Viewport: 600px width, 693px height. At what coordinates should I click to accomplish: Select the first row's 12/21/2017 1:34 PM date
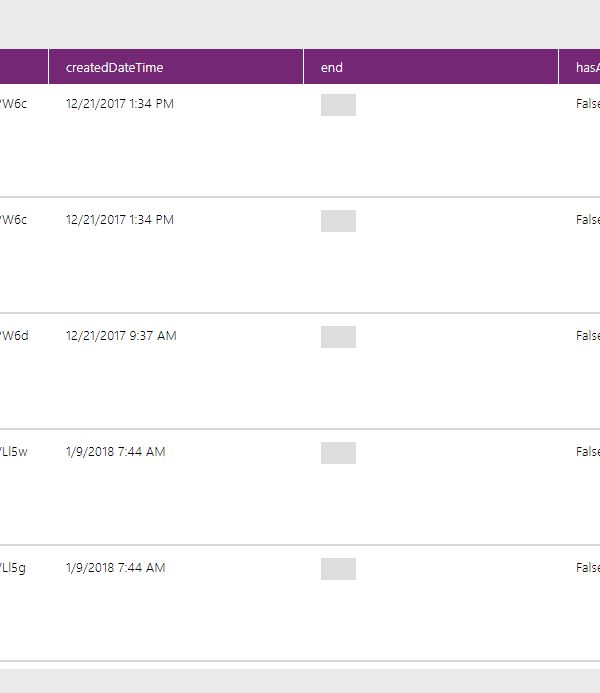click(119, 104)
